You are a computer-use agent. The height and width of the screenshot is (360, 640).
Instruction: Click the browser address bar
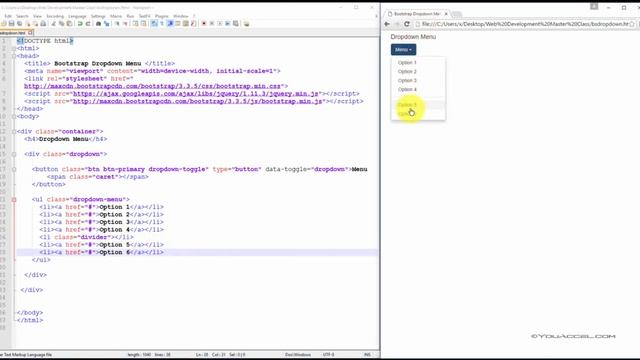524,24
